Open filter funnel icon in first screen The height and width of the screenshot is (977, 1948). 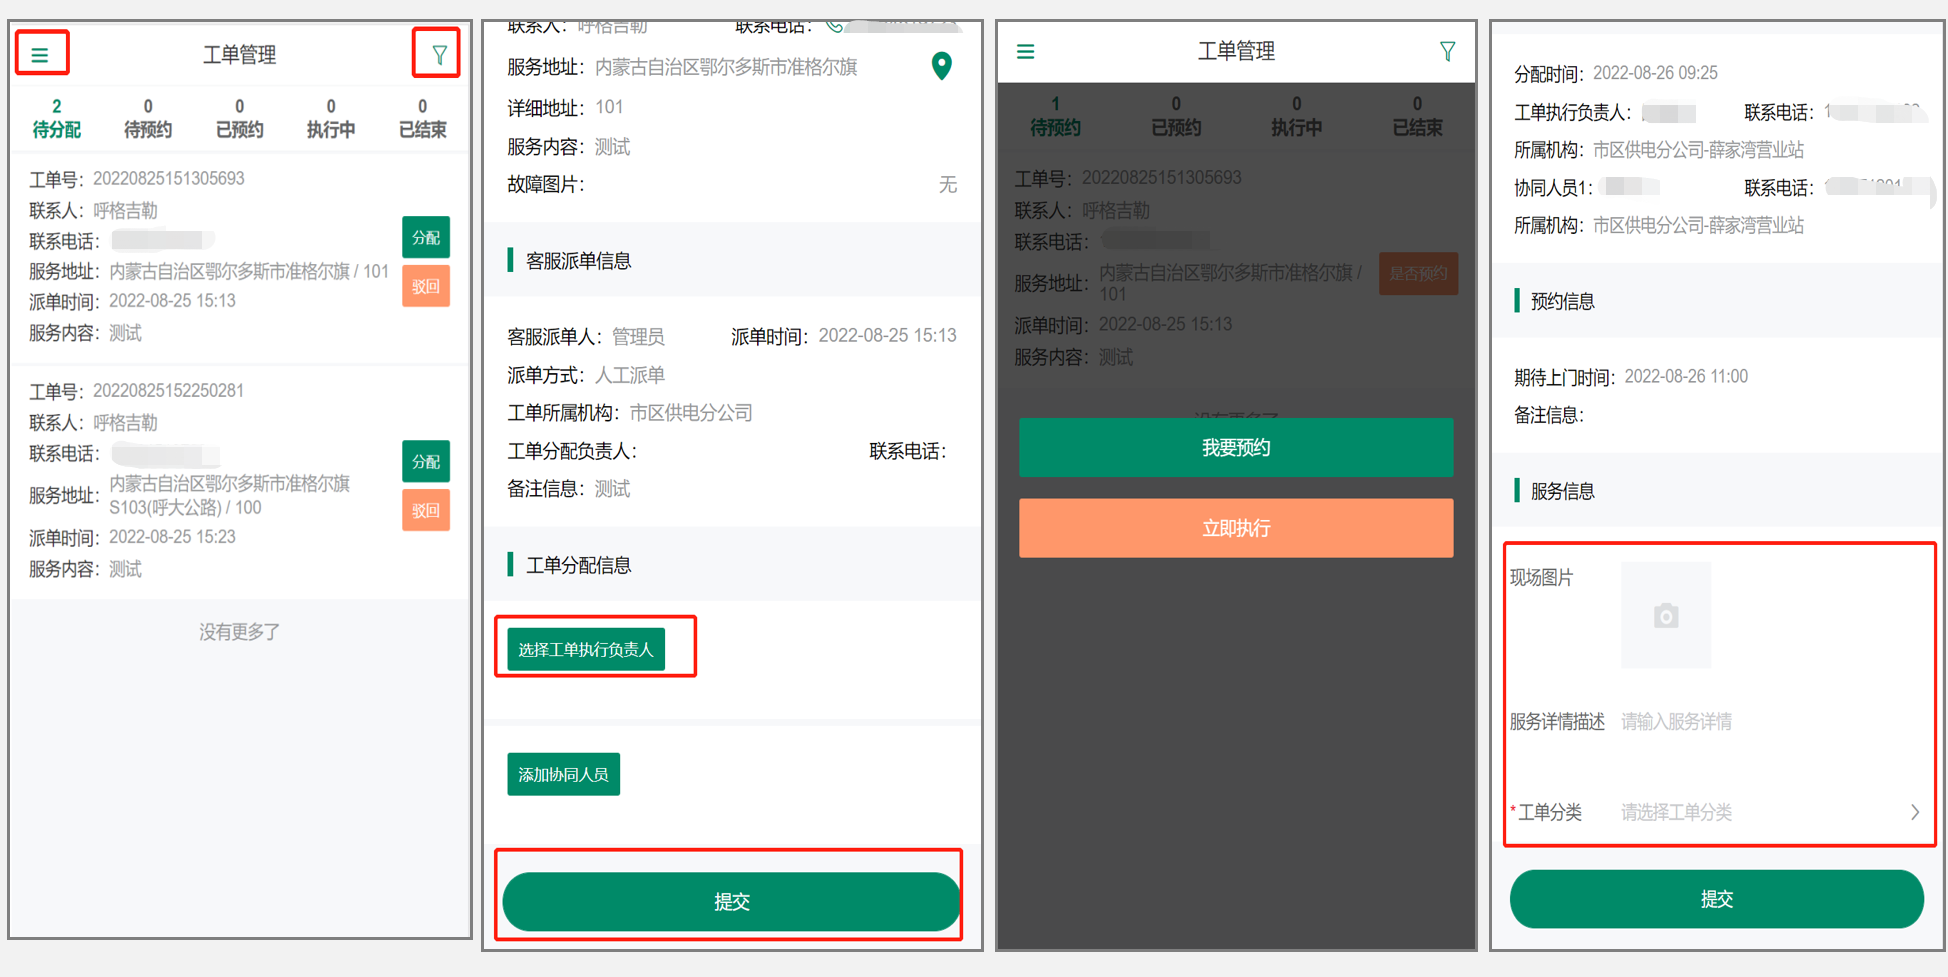click(439, 55)
